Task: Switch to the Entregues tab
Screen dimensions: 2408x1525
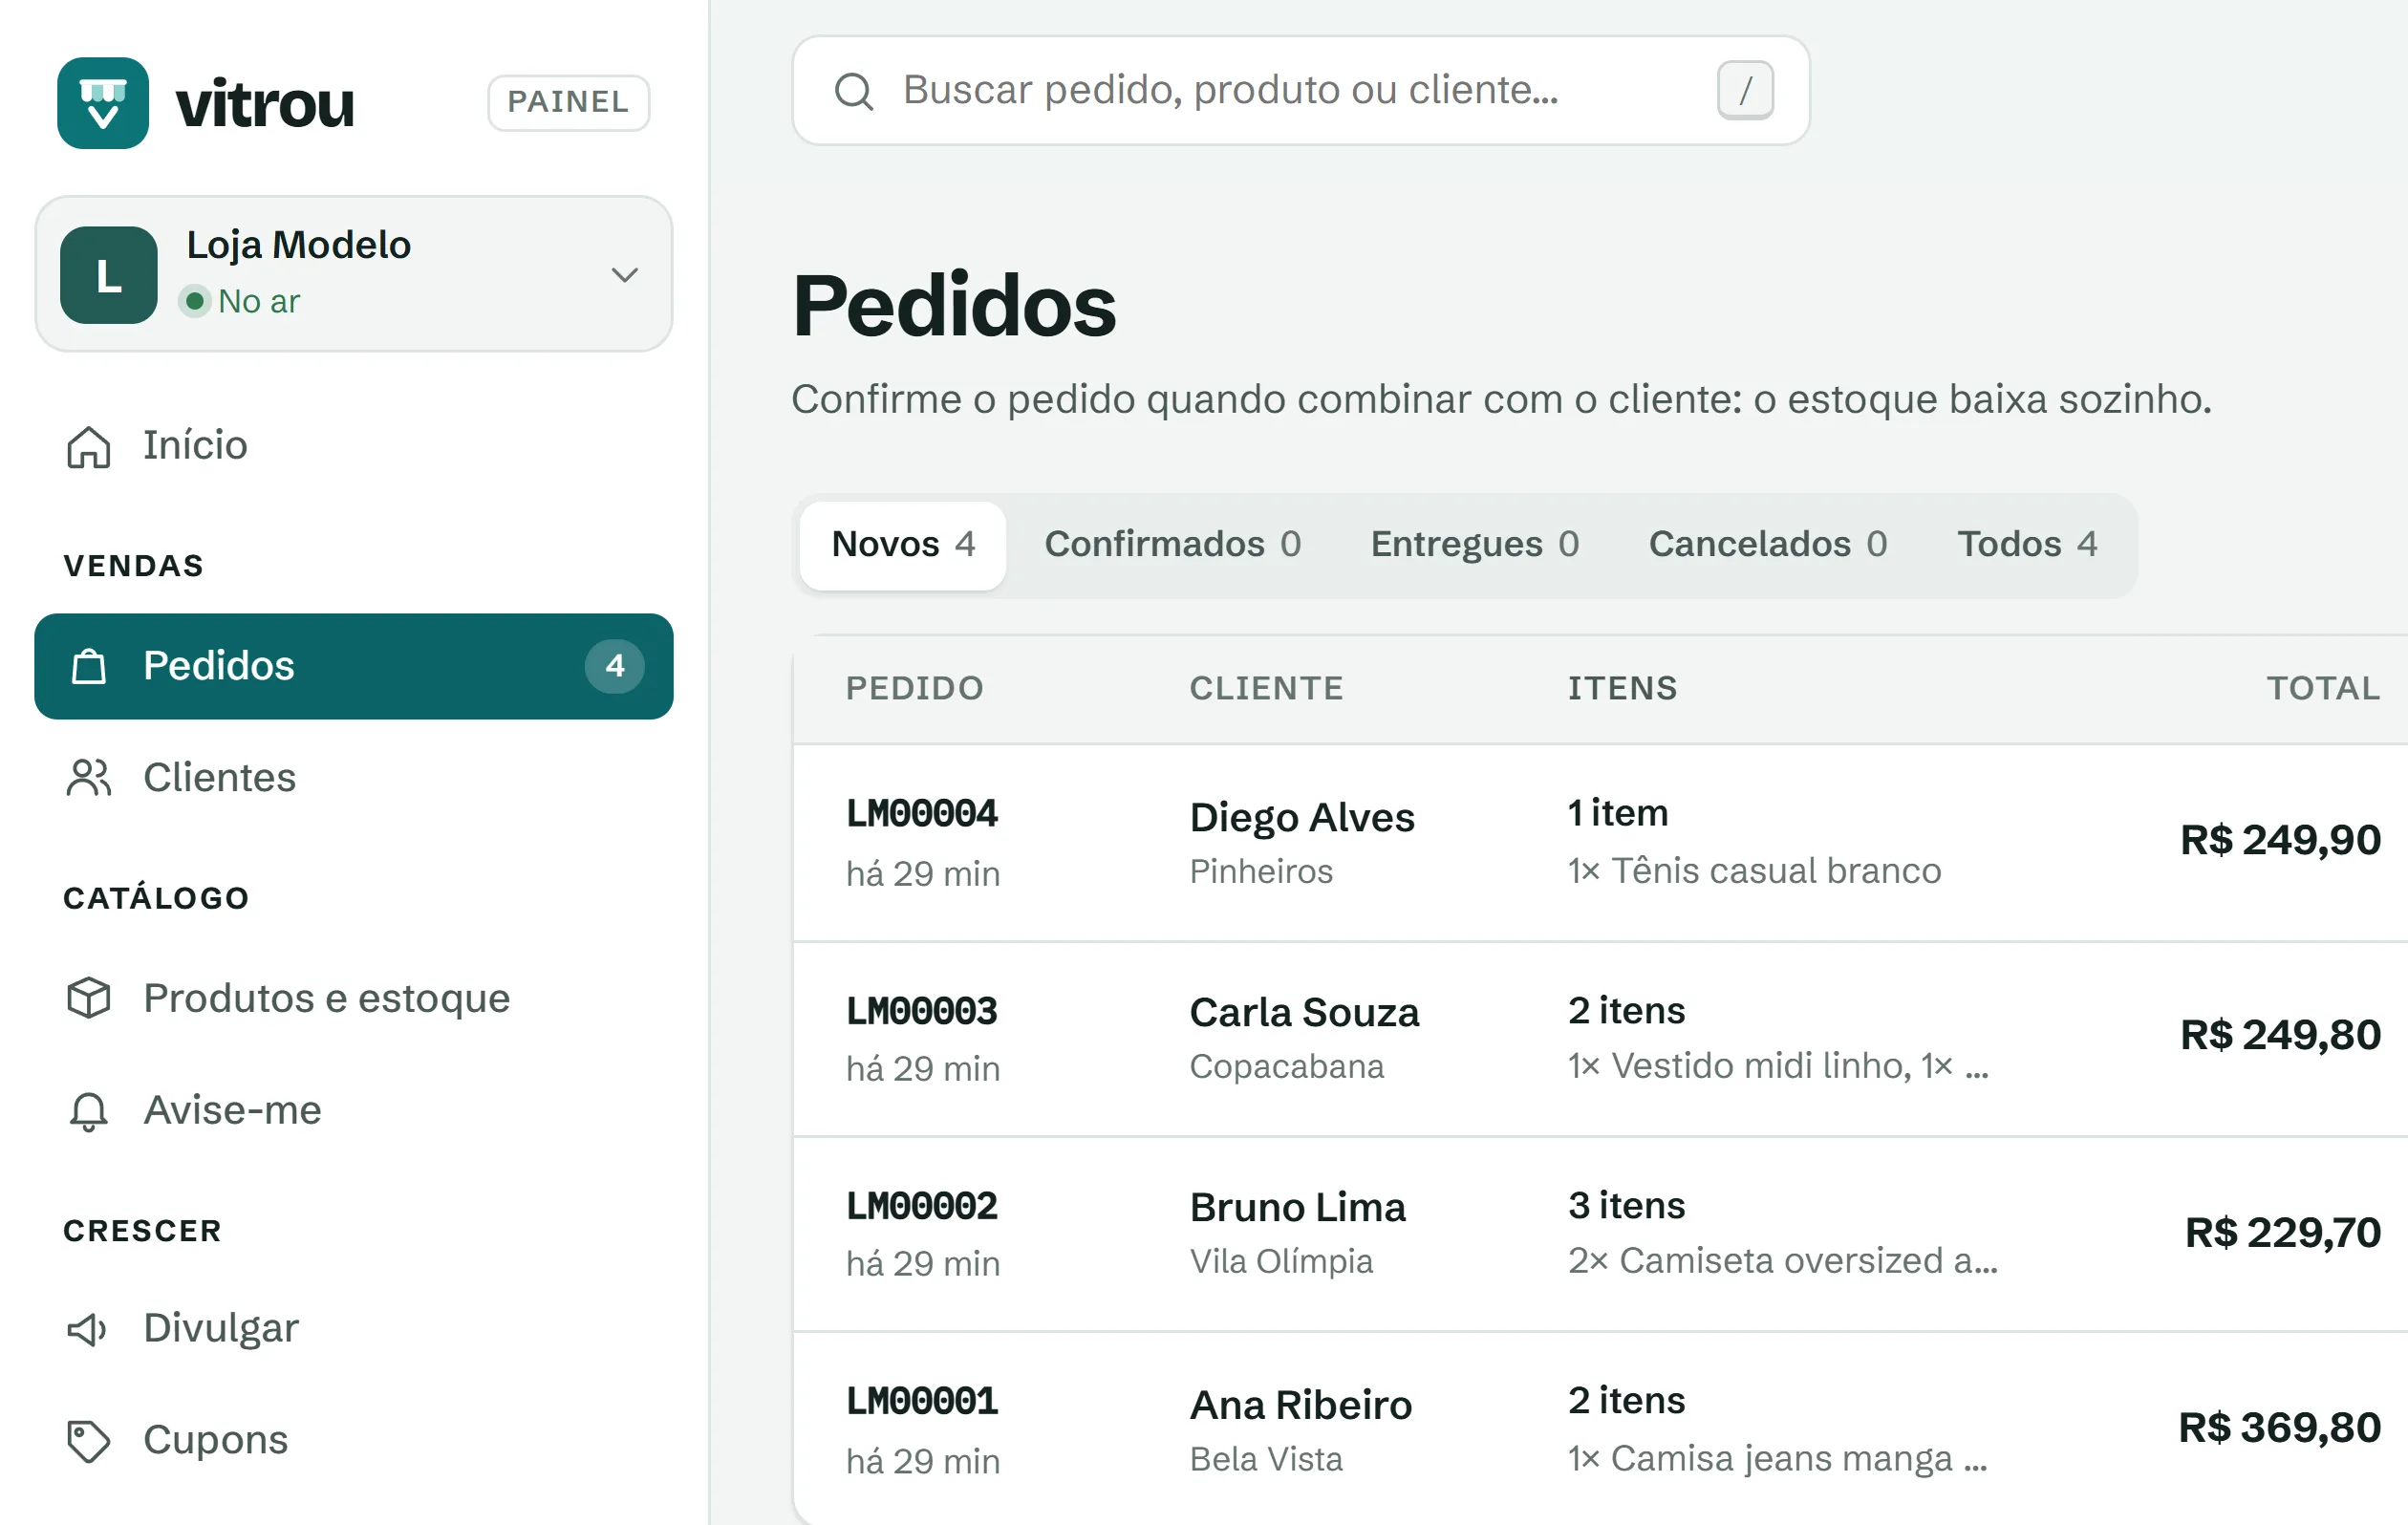Action: [x=1475, y=545]
